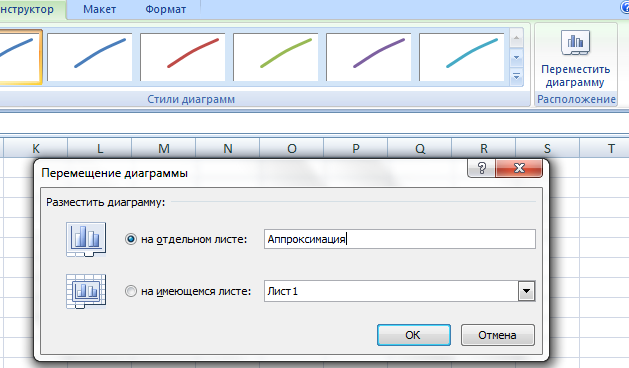Select the red line chart style
629x368 pixels.
[x=183, y=57]
